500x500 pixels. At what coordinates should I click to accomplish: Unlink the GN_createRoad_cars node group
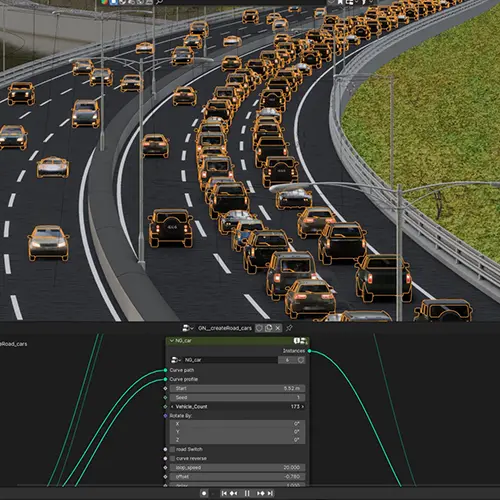278,328
